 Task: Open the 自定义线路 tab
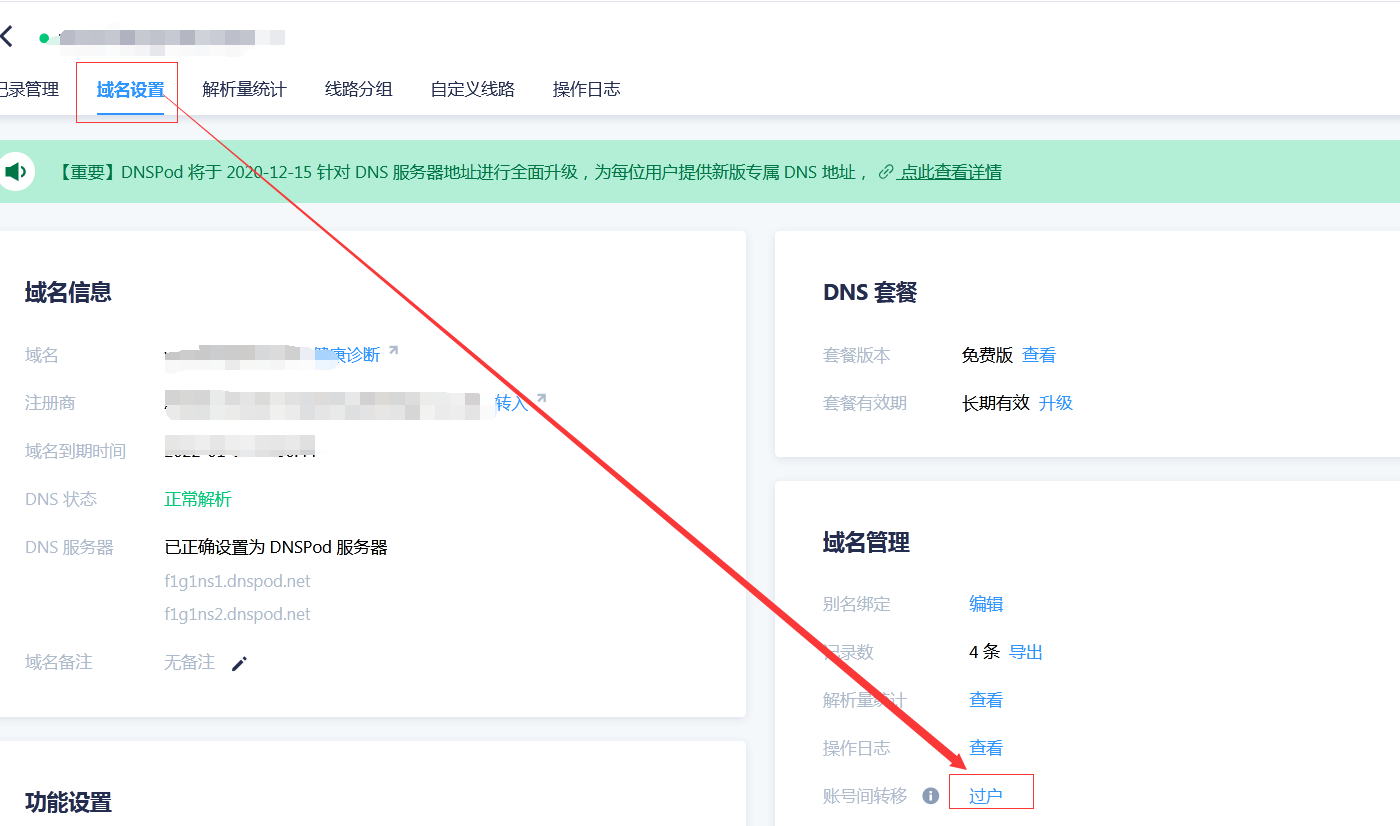pos(472,89)
